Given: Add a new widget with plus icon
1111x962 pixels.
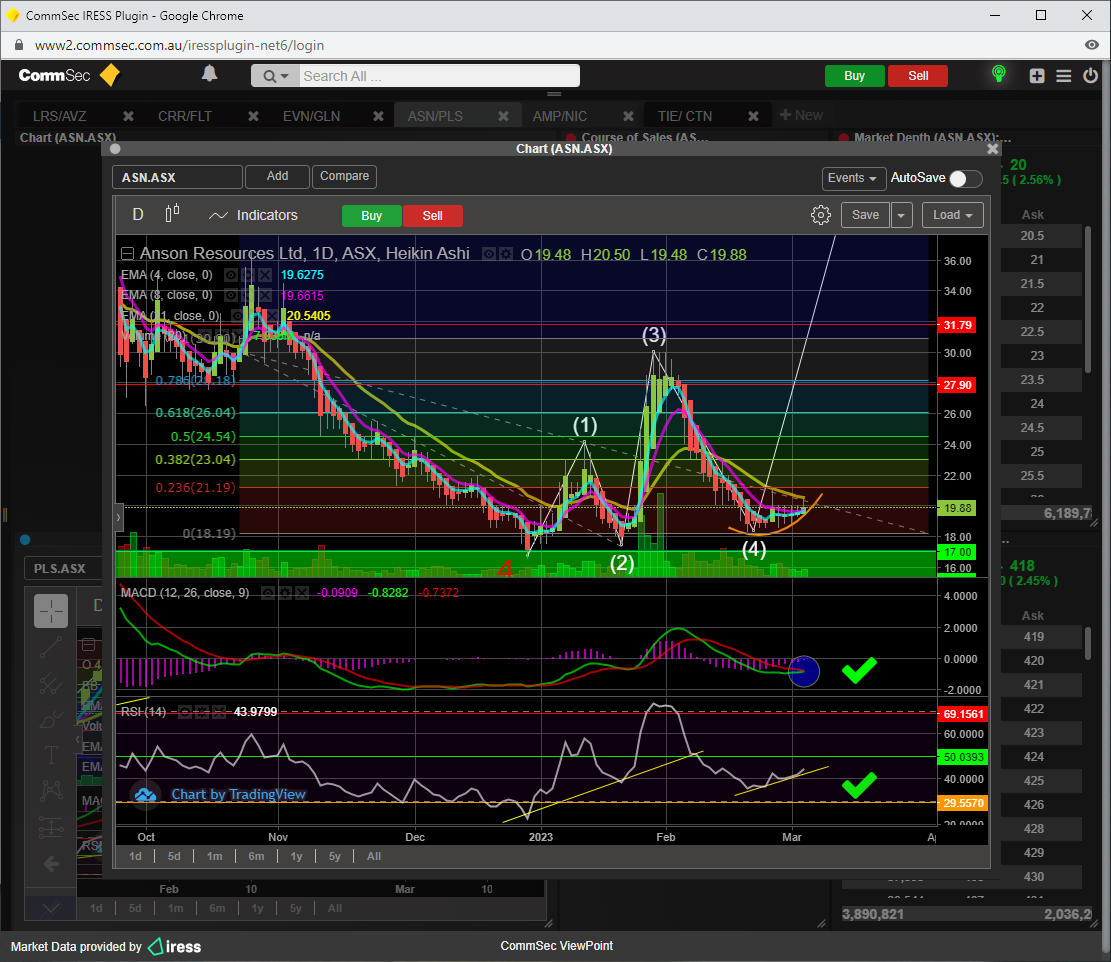Looking at the screenshot, I should (x=1037, y=76).
